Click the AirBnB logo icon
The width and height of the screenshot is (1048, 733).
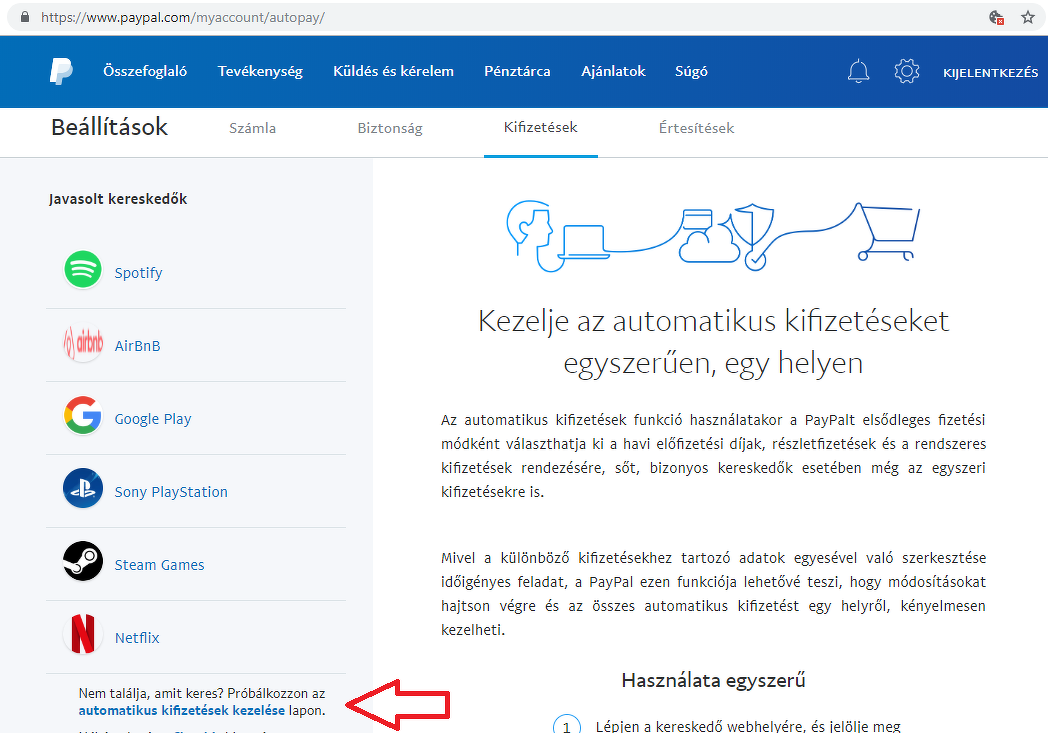(83, 343)
